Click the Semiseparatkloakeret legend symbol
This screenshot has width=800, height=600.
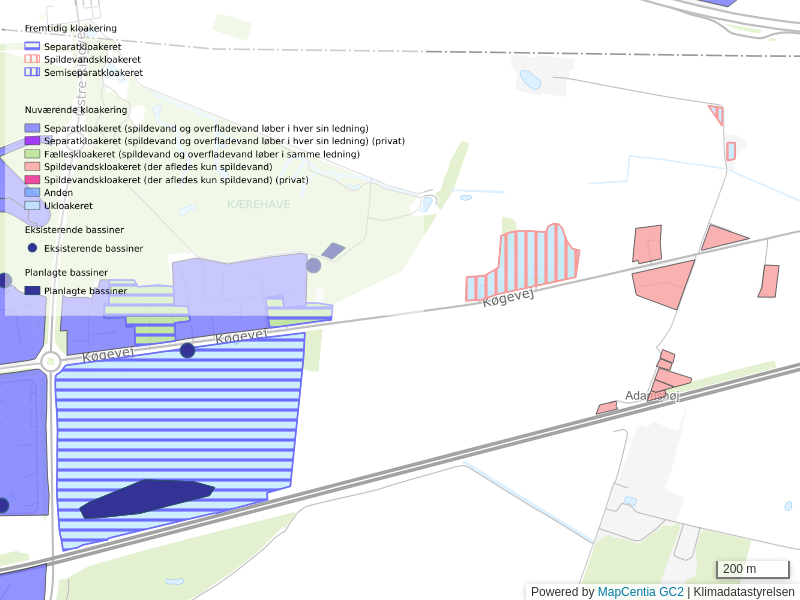click(32, 72)
